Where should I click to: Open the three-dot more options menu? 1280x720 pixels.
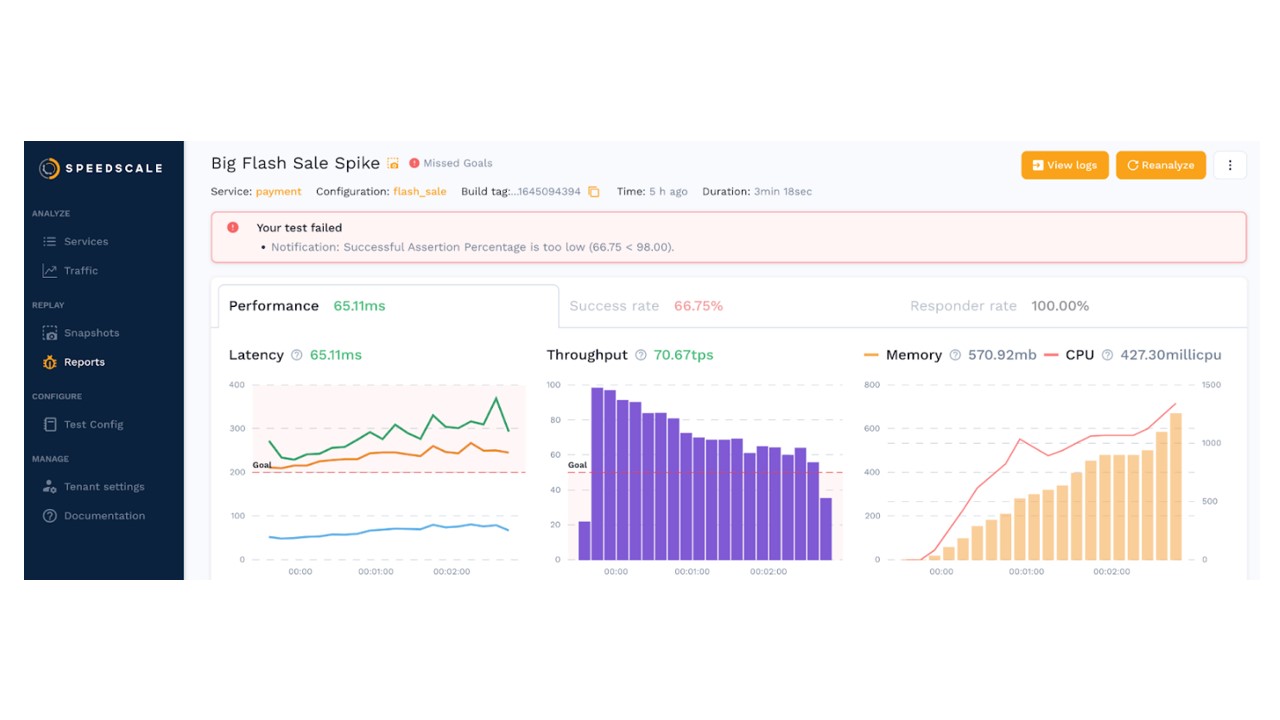[x=1230, y=165]
